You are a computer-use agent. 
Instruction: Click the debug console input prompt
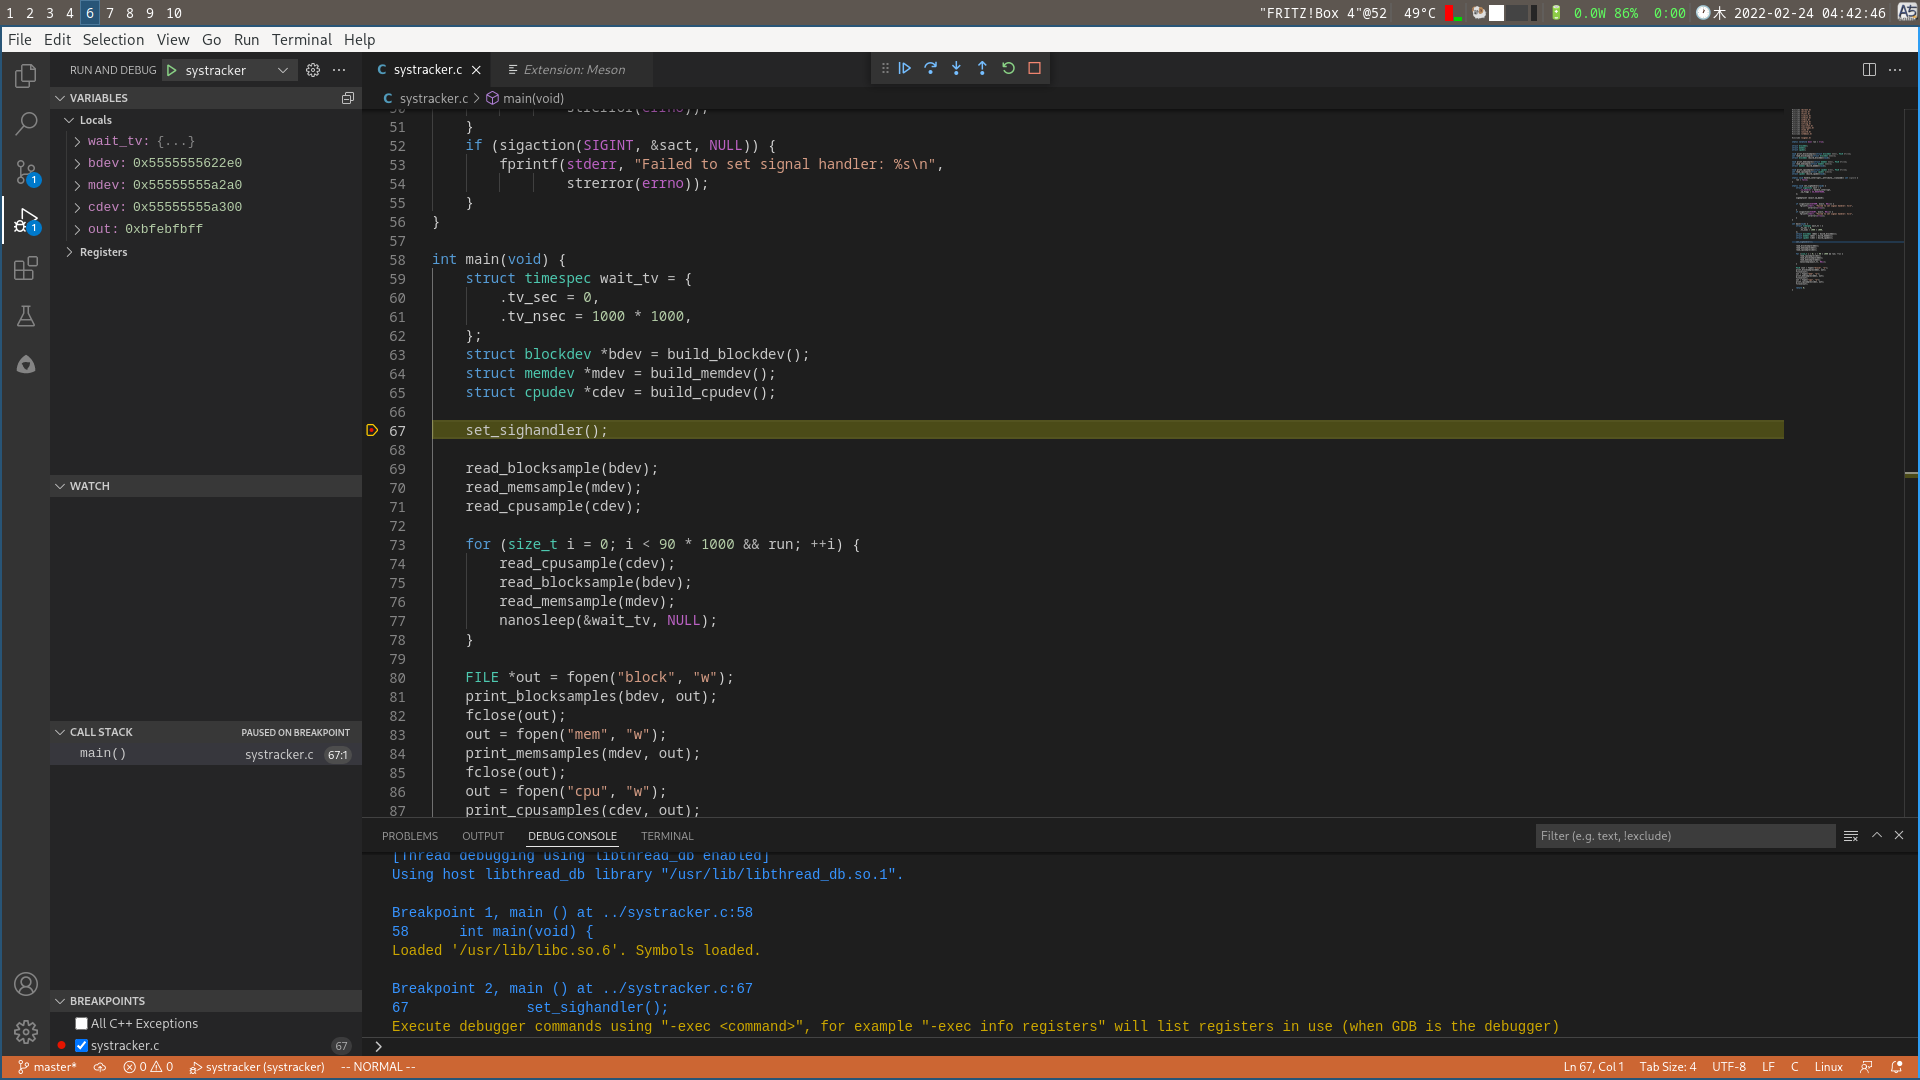1140,1046
